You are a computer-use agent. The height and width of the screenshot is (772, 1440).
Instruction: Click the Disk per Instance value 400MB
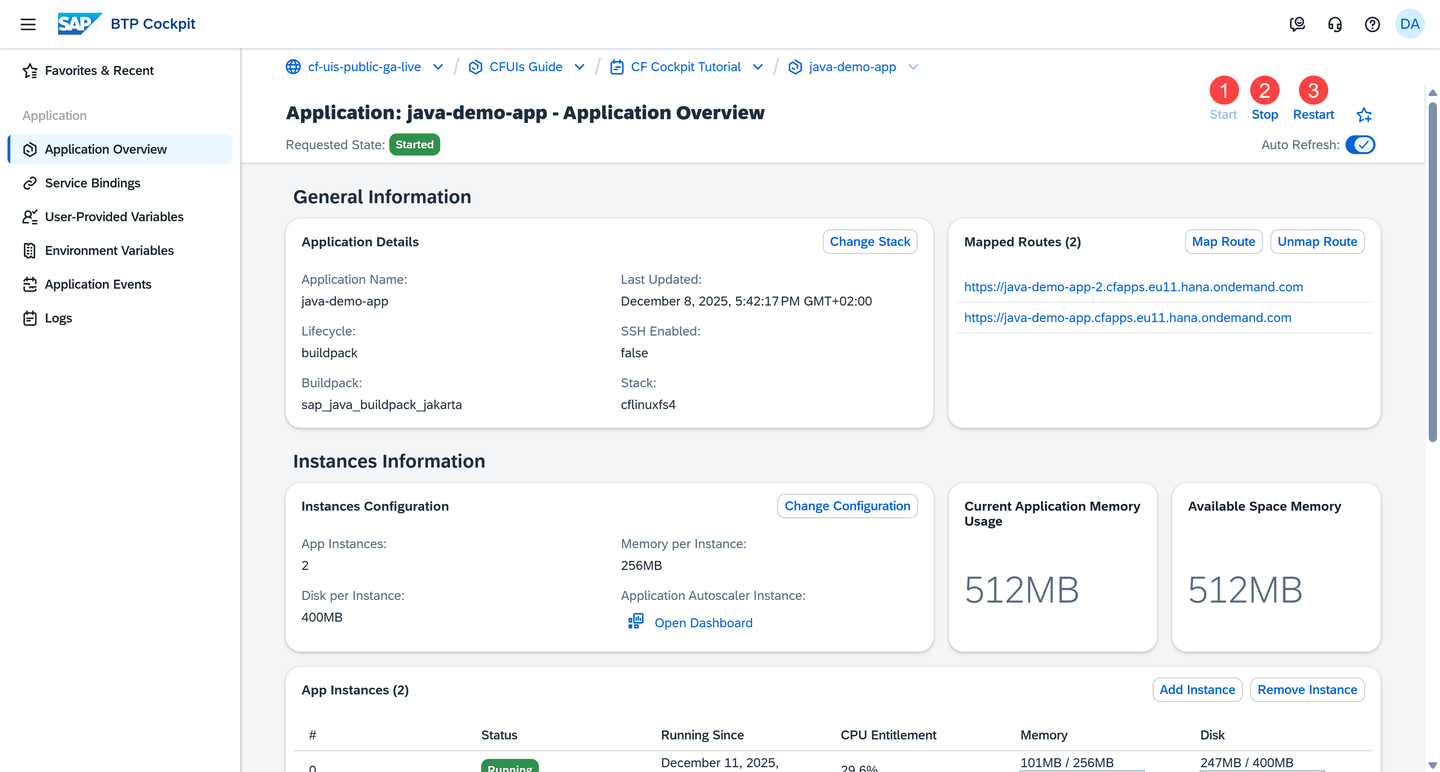(x=322, y=618)
